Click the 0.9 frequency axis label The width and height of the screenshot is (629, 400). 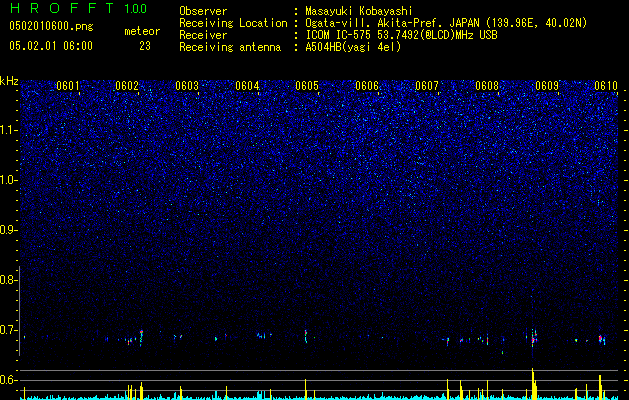pos(9,230)
